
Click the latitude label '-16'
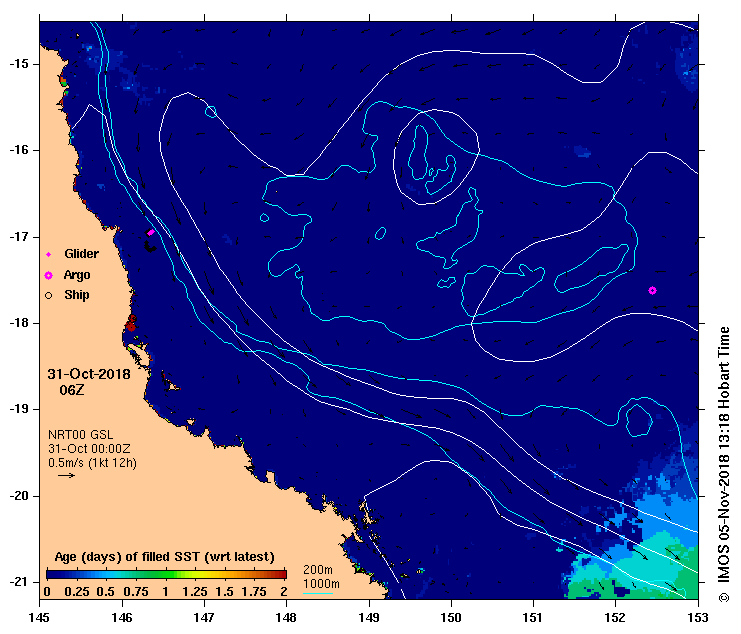coord(19,150)
